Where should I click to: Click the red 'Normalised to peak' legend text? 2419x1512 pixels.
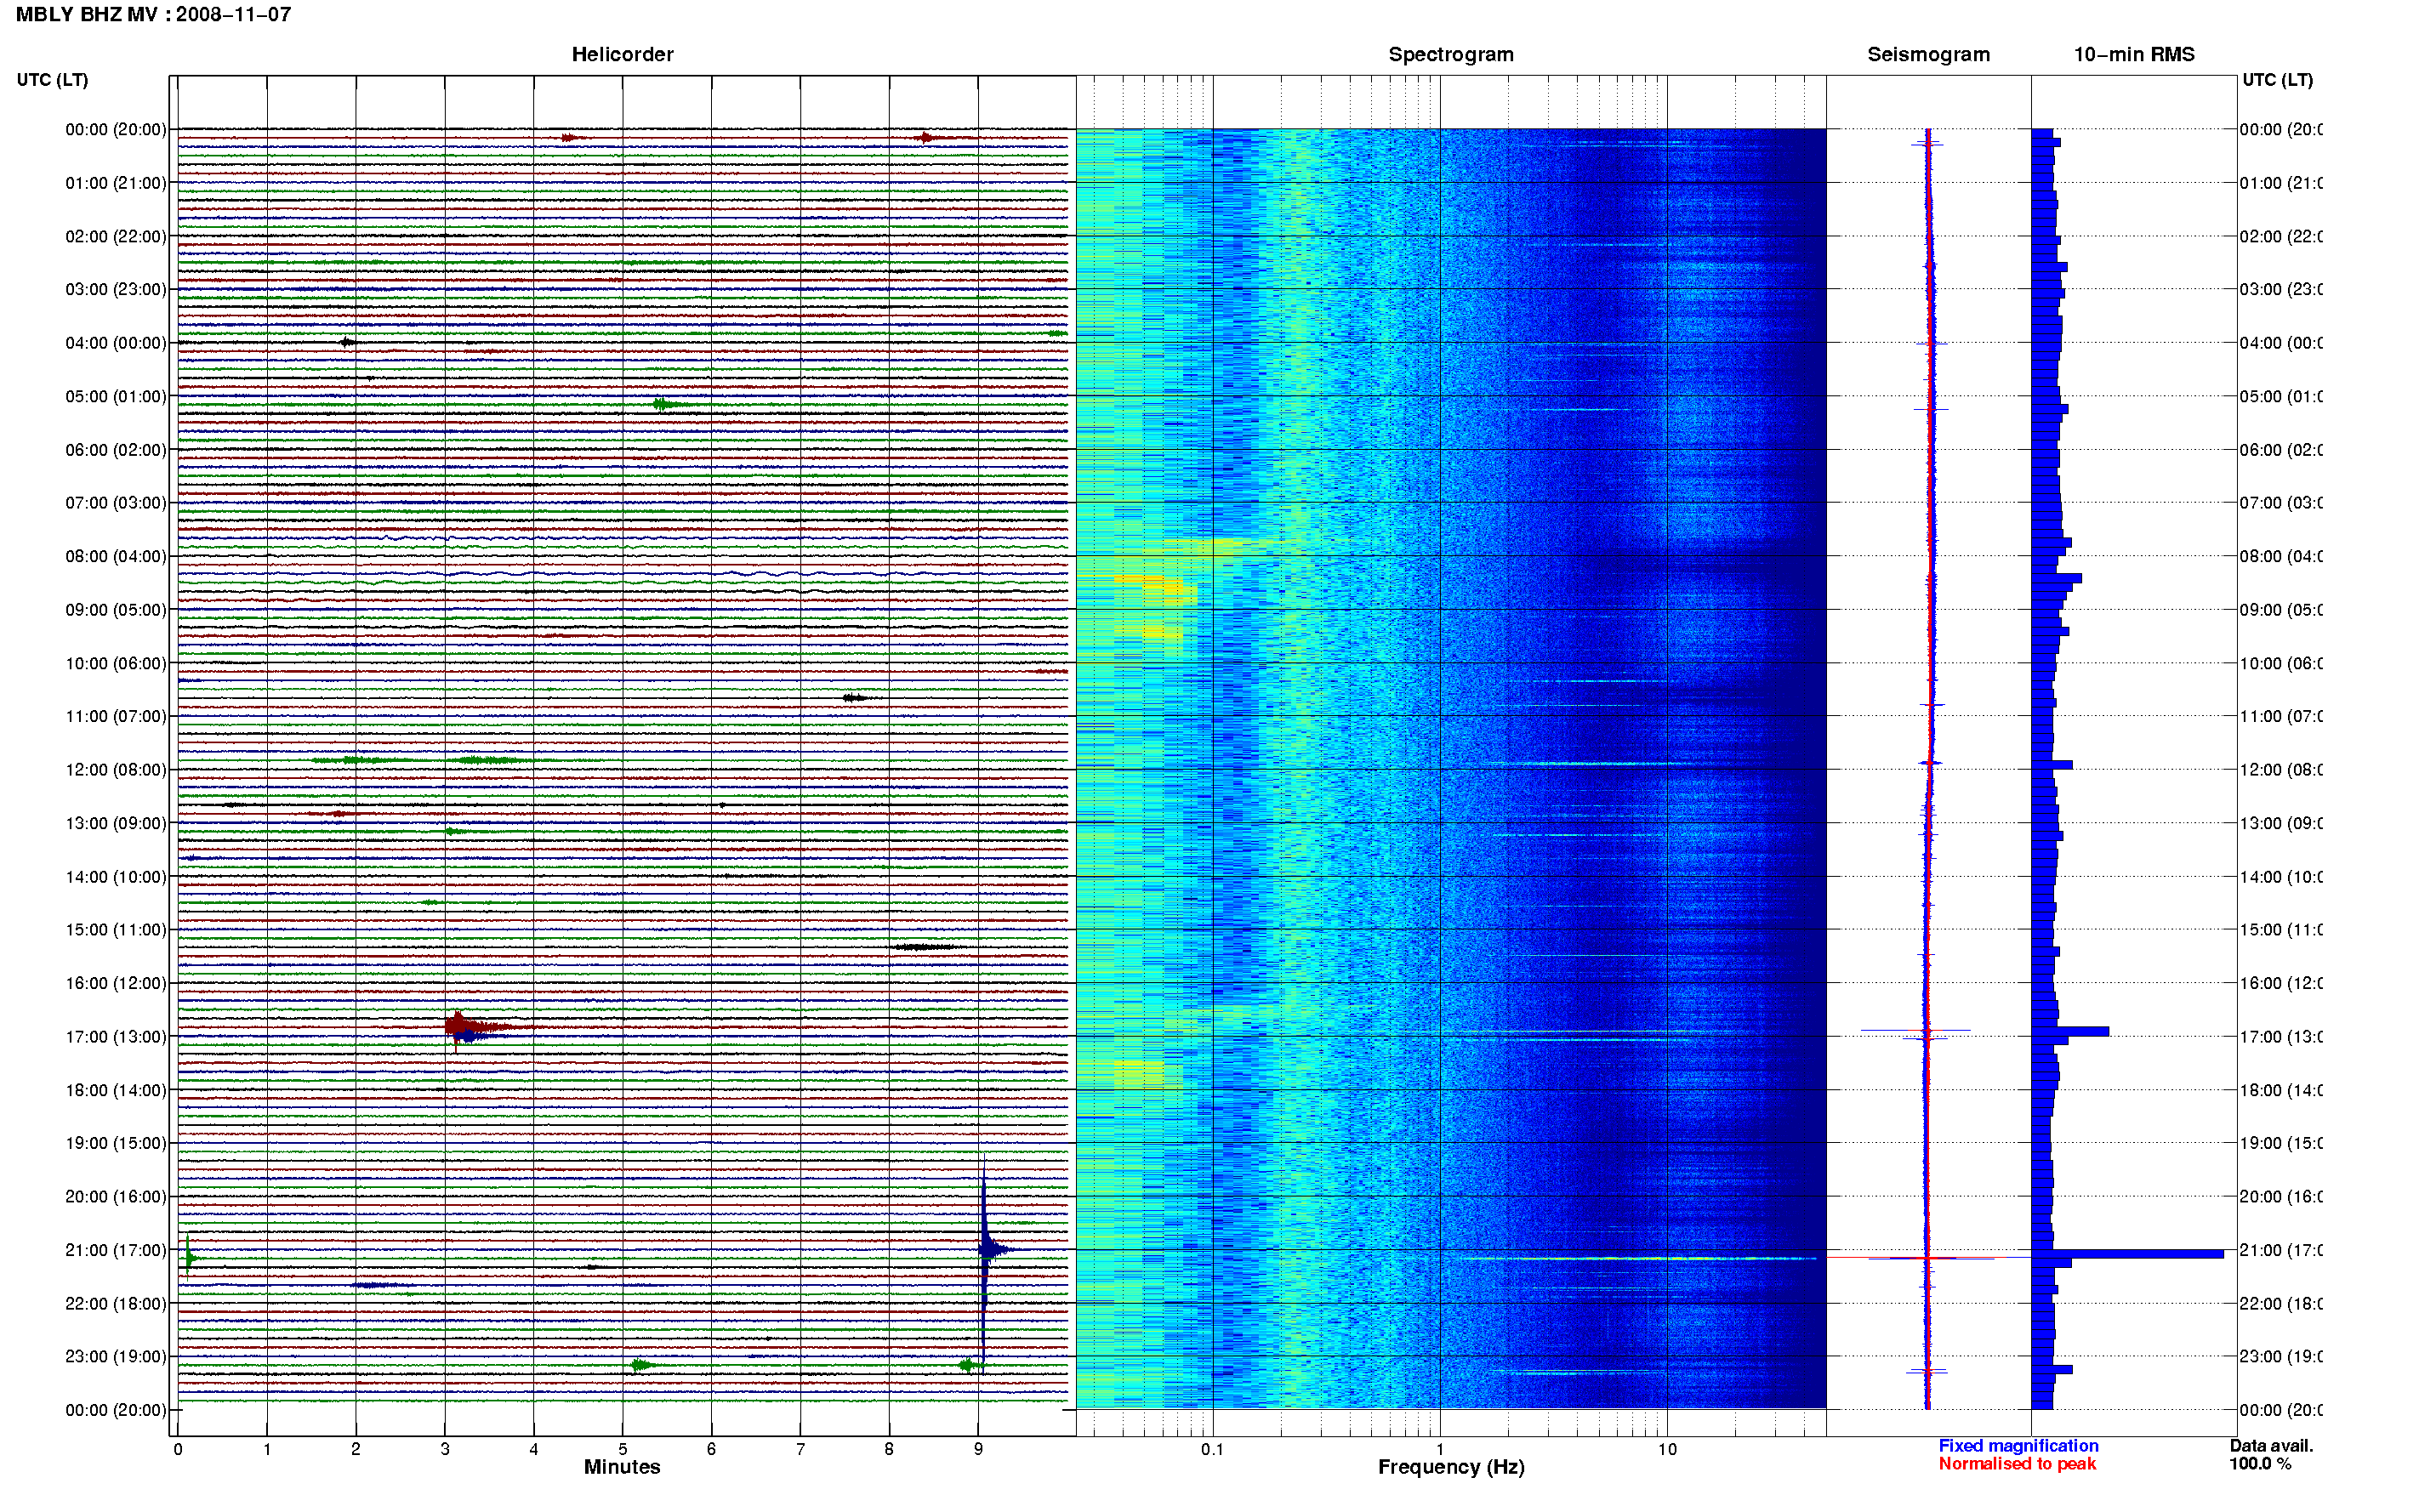click(x=2017, y=1464)
